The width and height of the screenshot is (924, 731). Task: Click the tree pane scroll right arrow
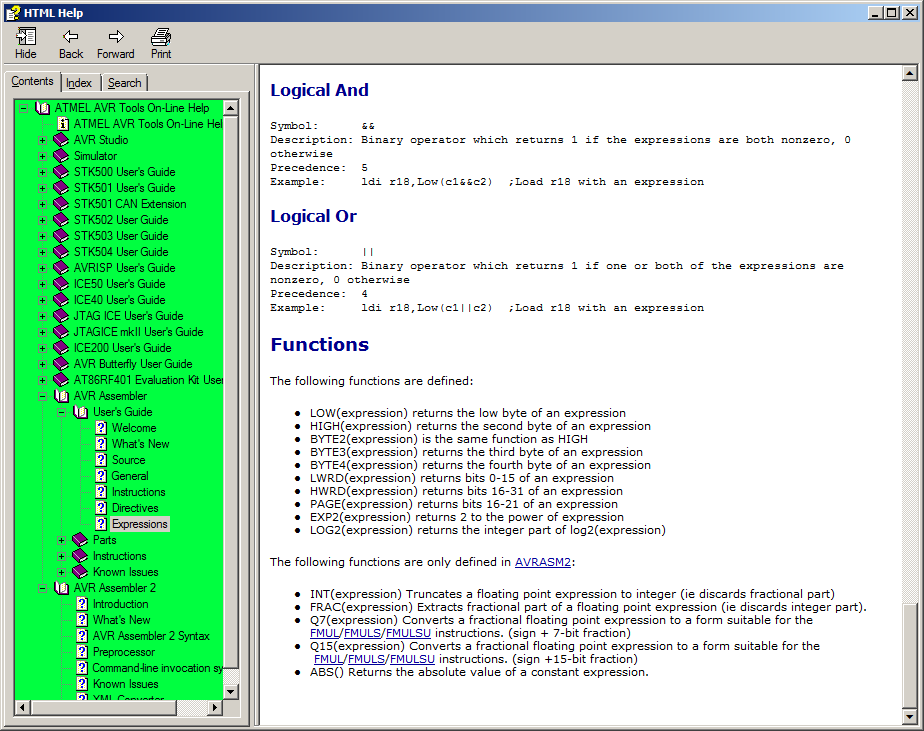point(215,707)
